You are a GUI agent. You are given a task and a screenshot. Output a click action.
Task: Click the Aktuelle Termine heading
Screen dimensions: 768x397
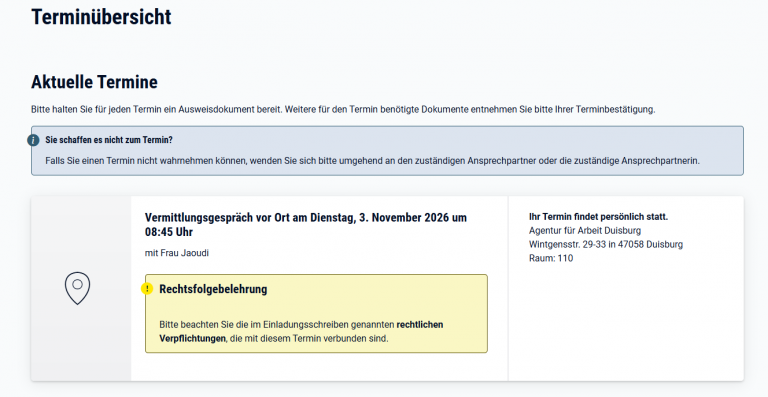(x=95, y=82)
